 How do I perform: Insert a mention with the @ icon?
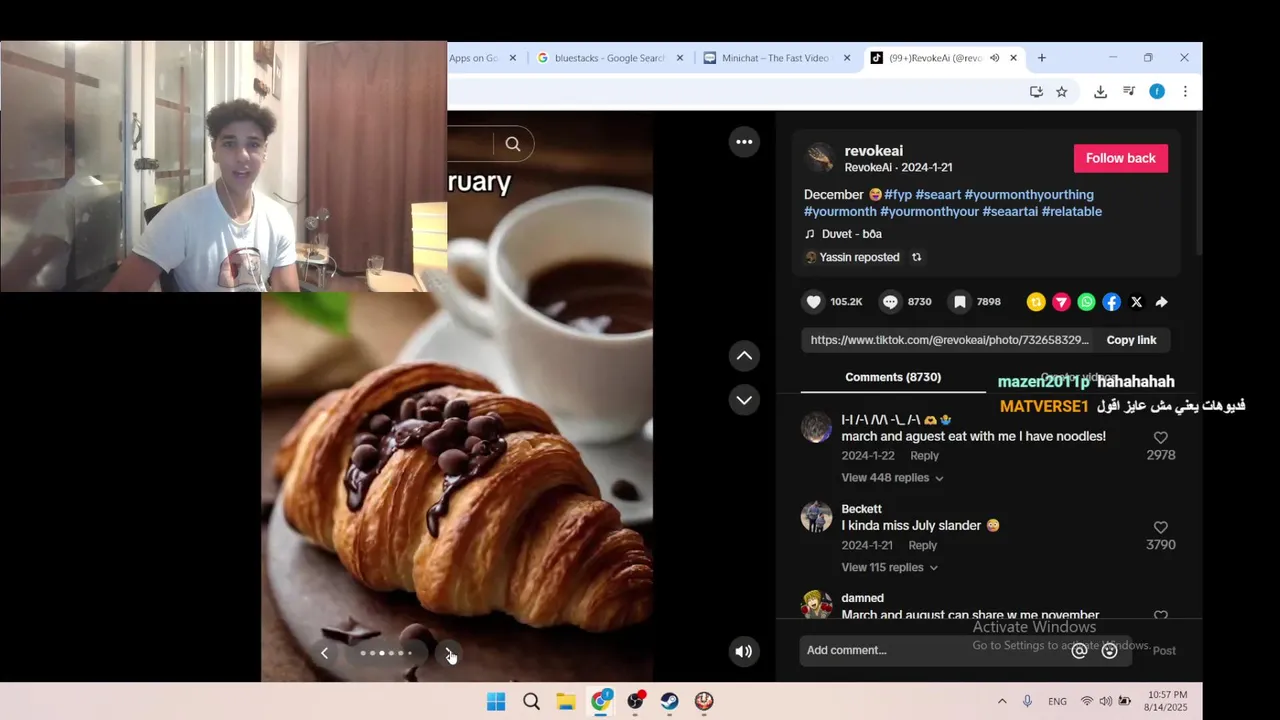point(1079,651)
